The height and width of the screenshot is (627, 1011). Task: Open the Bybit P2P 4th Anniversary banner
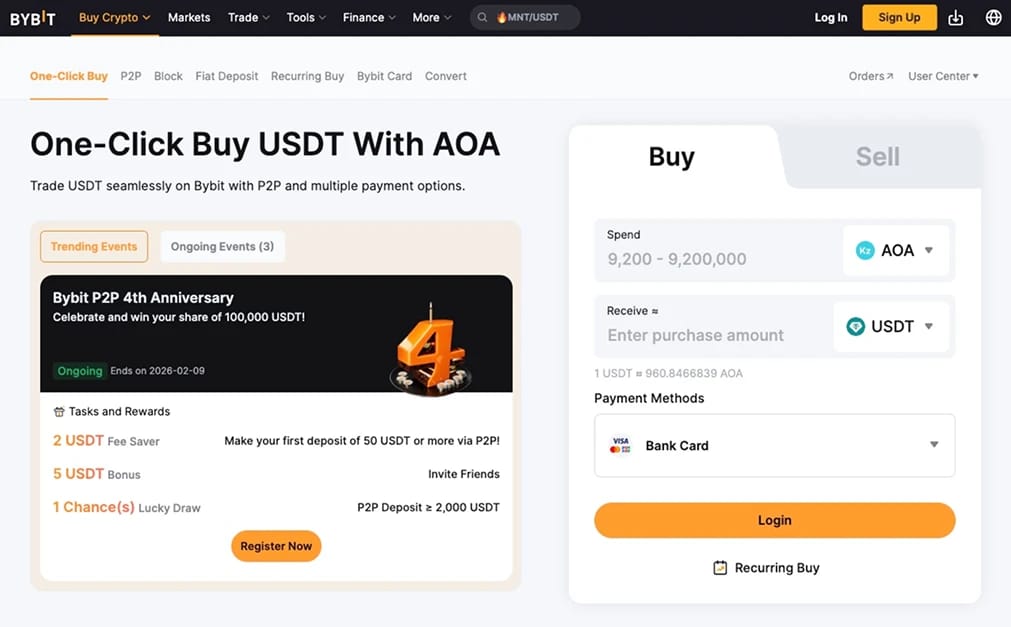tap(276, 333)
